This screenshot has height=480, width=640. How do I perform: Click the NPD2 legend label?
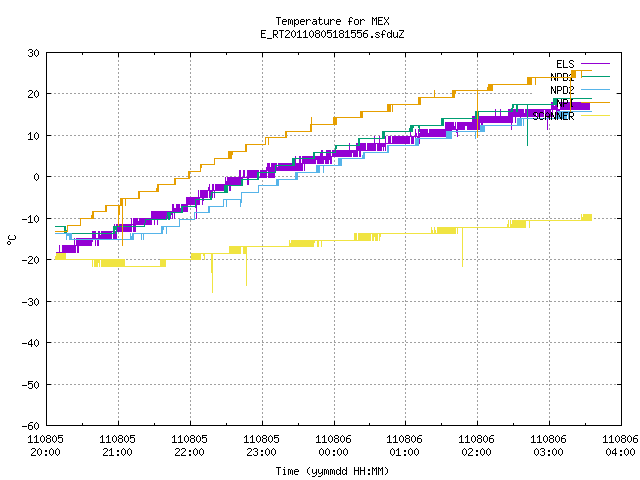pyautogui.click(x=562, y=90)
